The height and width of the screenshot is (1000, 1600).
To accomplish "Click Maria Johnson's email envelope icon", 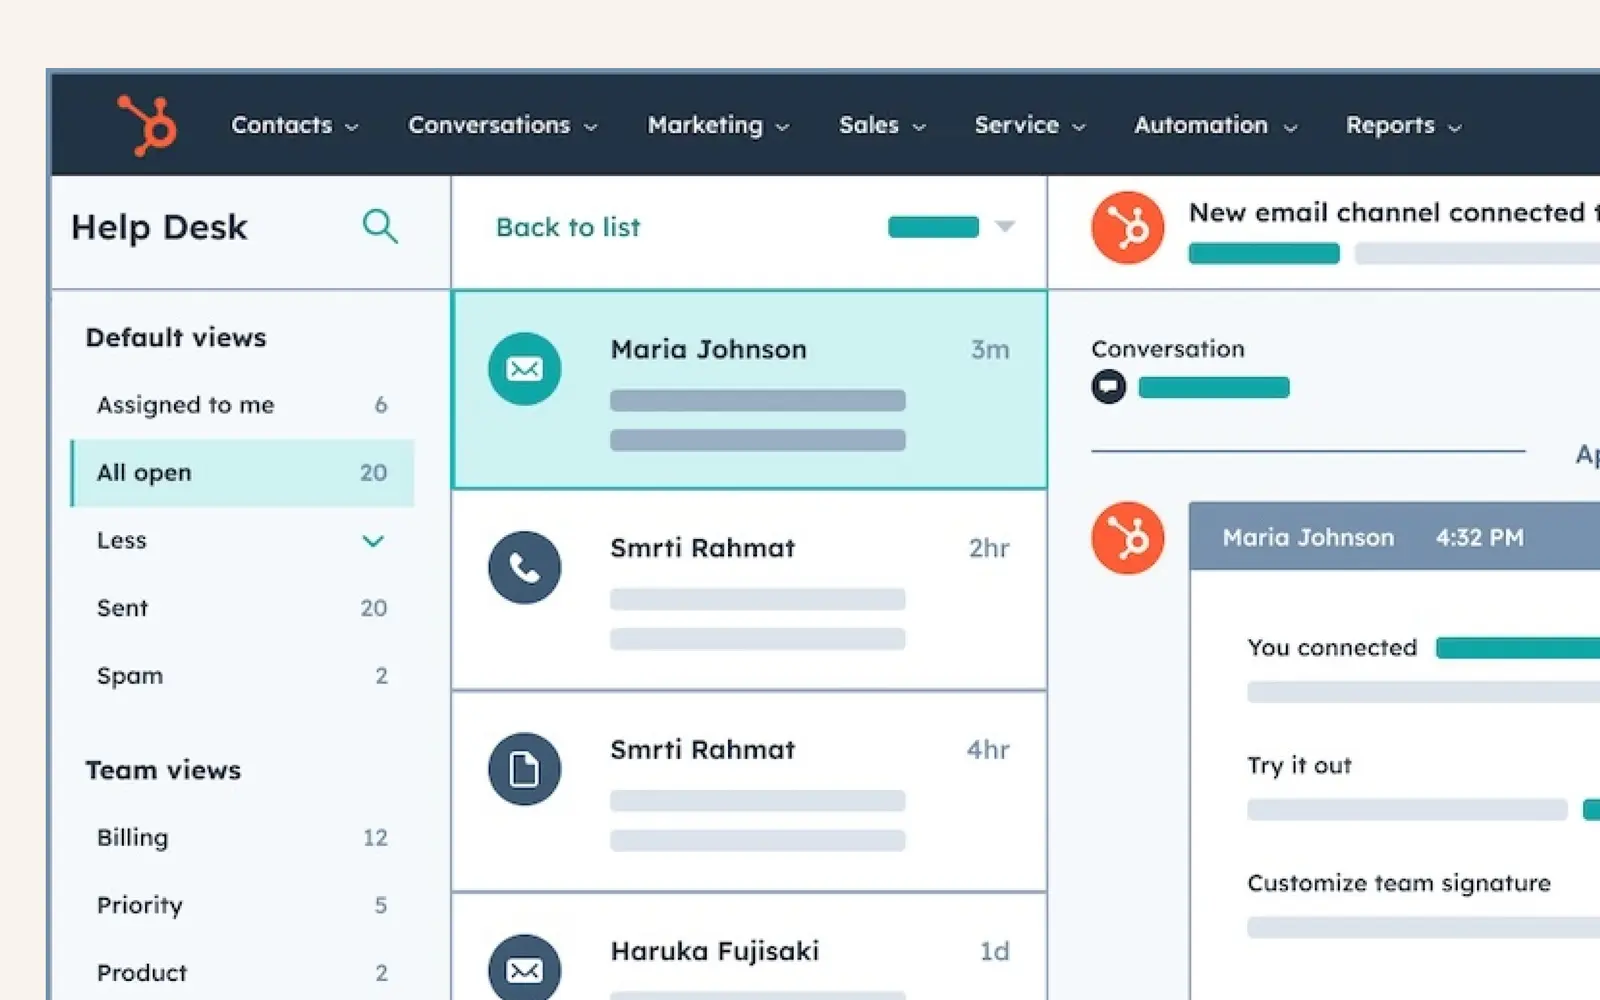I will (524, 369).
